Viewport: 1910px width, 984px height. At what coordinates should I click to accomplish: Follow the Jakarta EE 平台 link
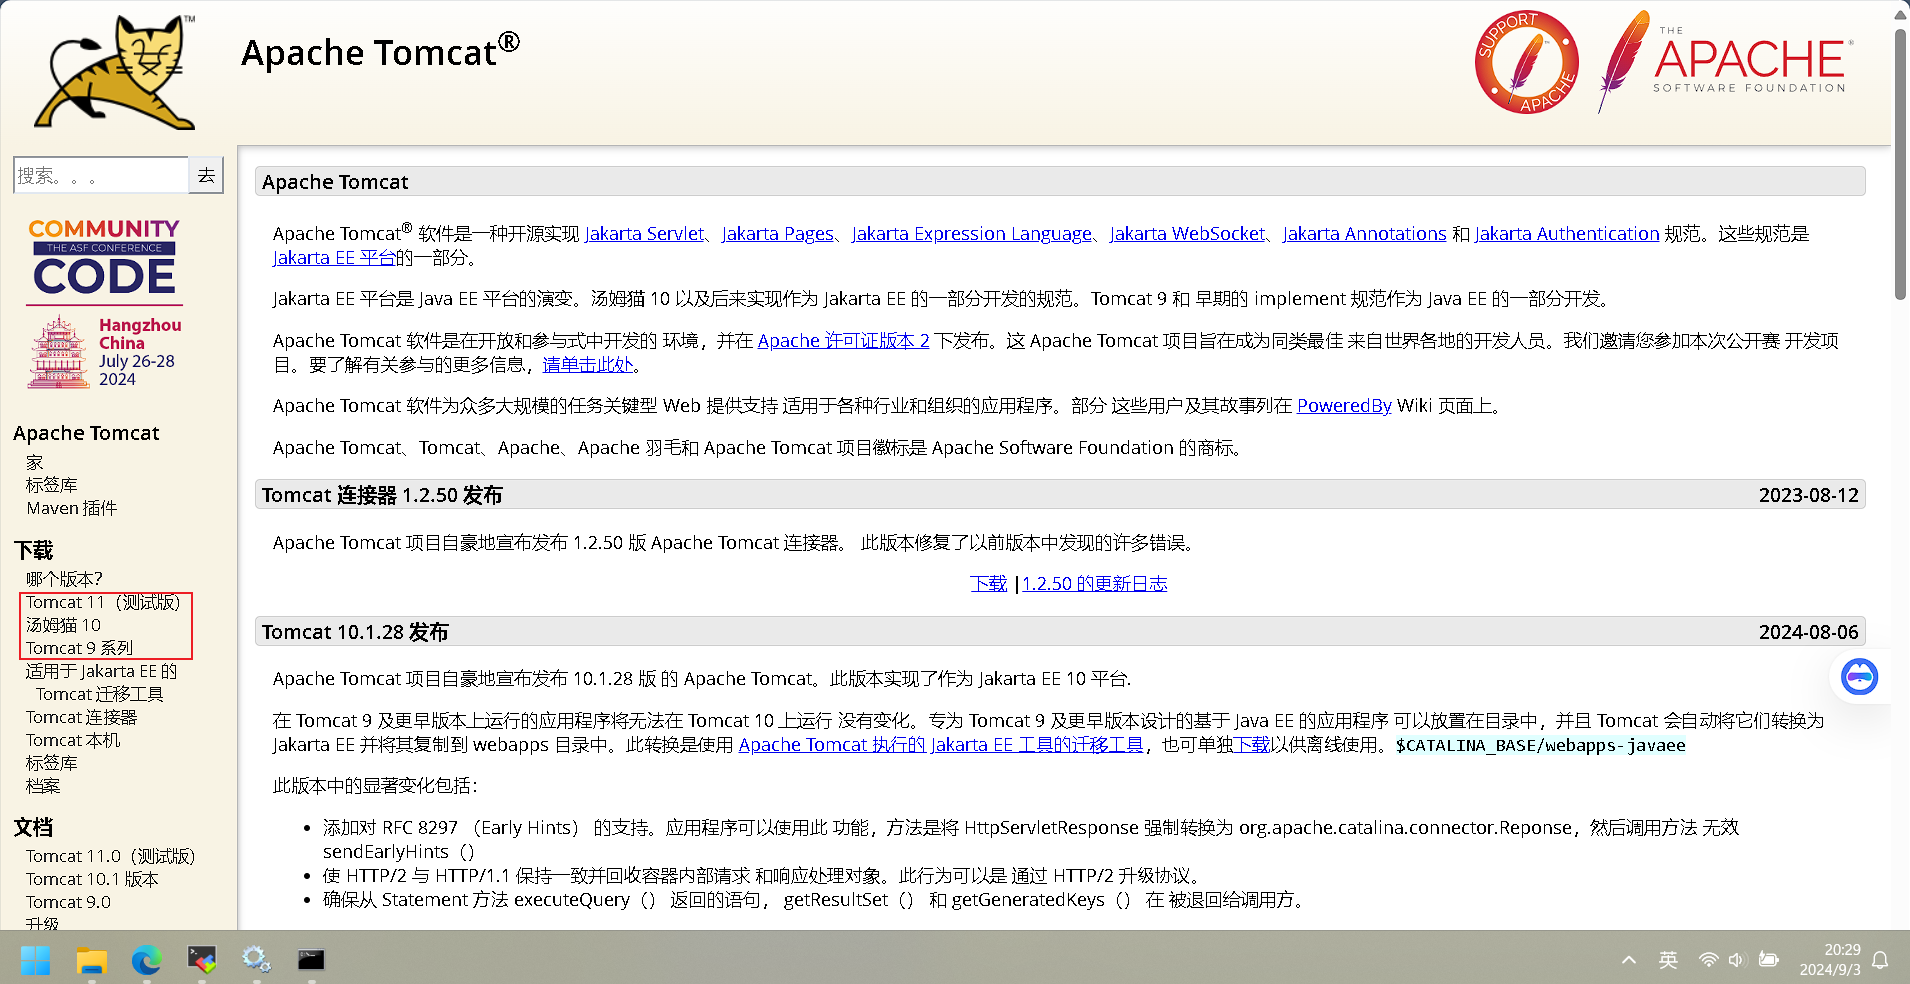pyautogui.click(x=334, y=257)
